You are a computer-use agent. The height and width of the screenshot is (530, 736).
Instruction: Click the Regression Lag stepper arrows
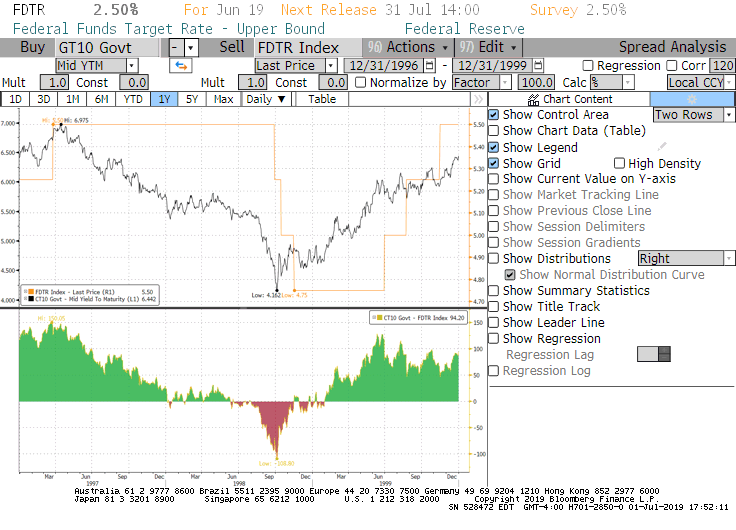click(665, 354)
